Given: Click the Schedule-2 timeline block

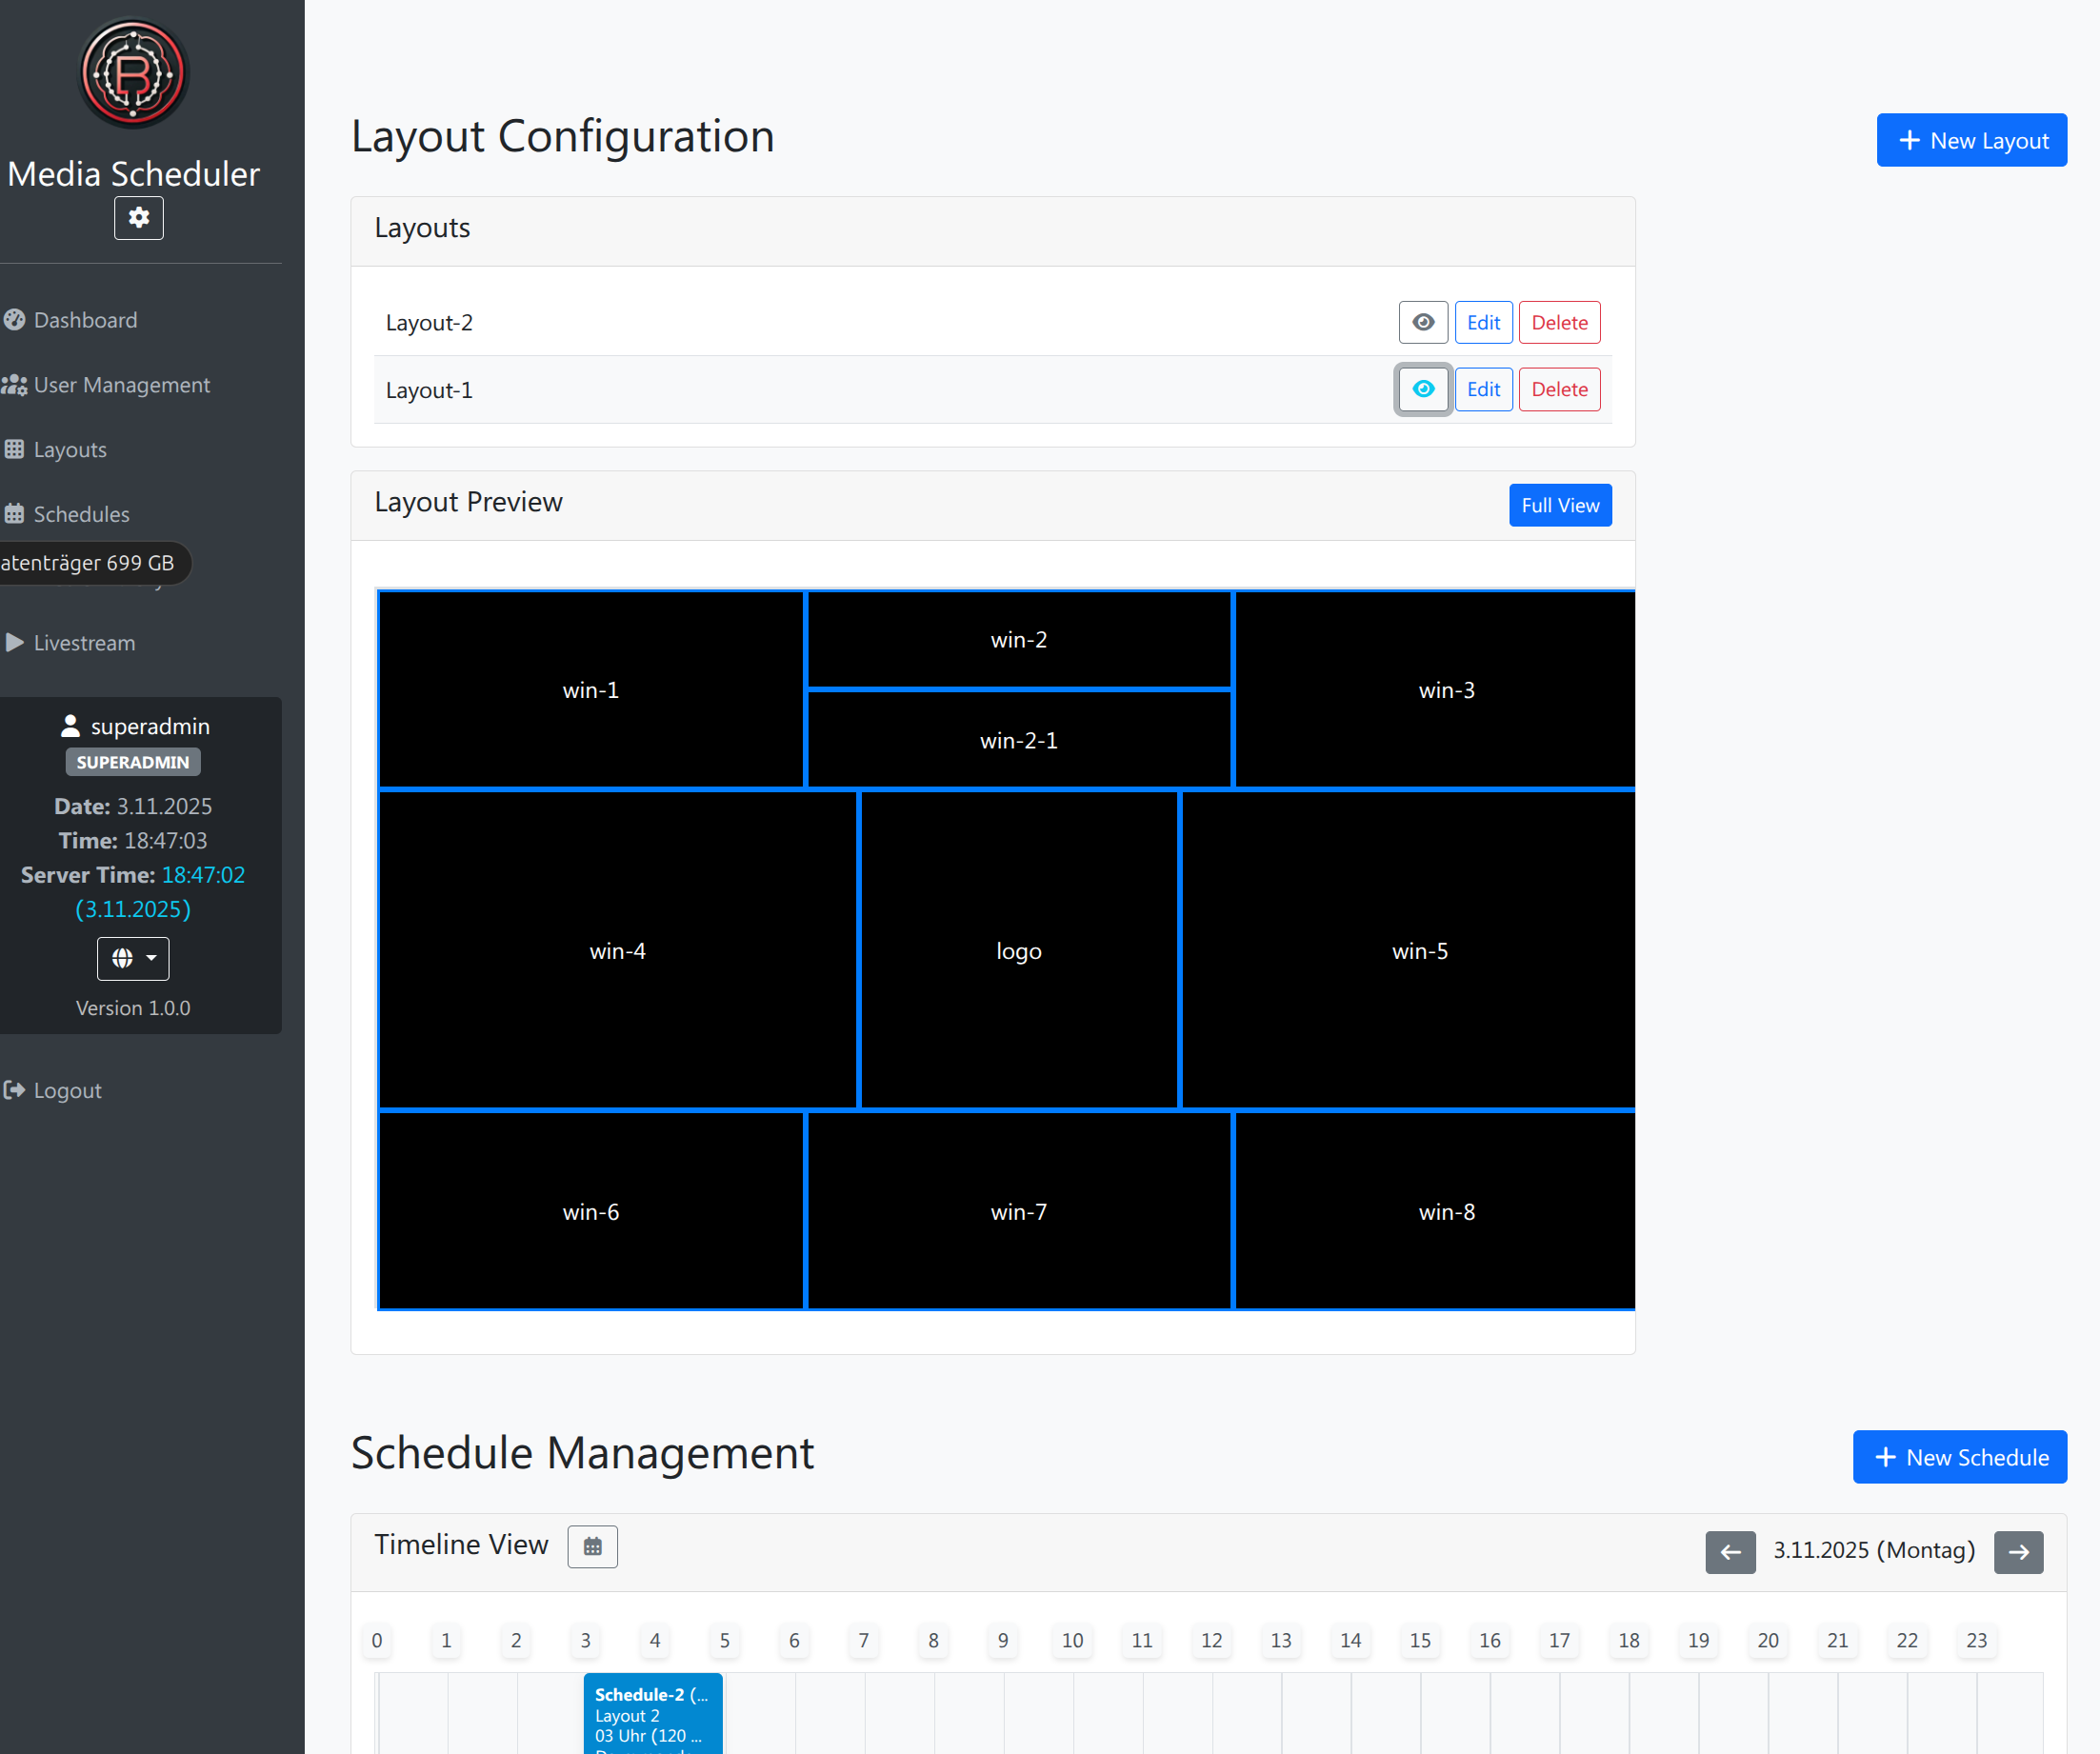Looking at the screenshot, I should click(652, 1713).
